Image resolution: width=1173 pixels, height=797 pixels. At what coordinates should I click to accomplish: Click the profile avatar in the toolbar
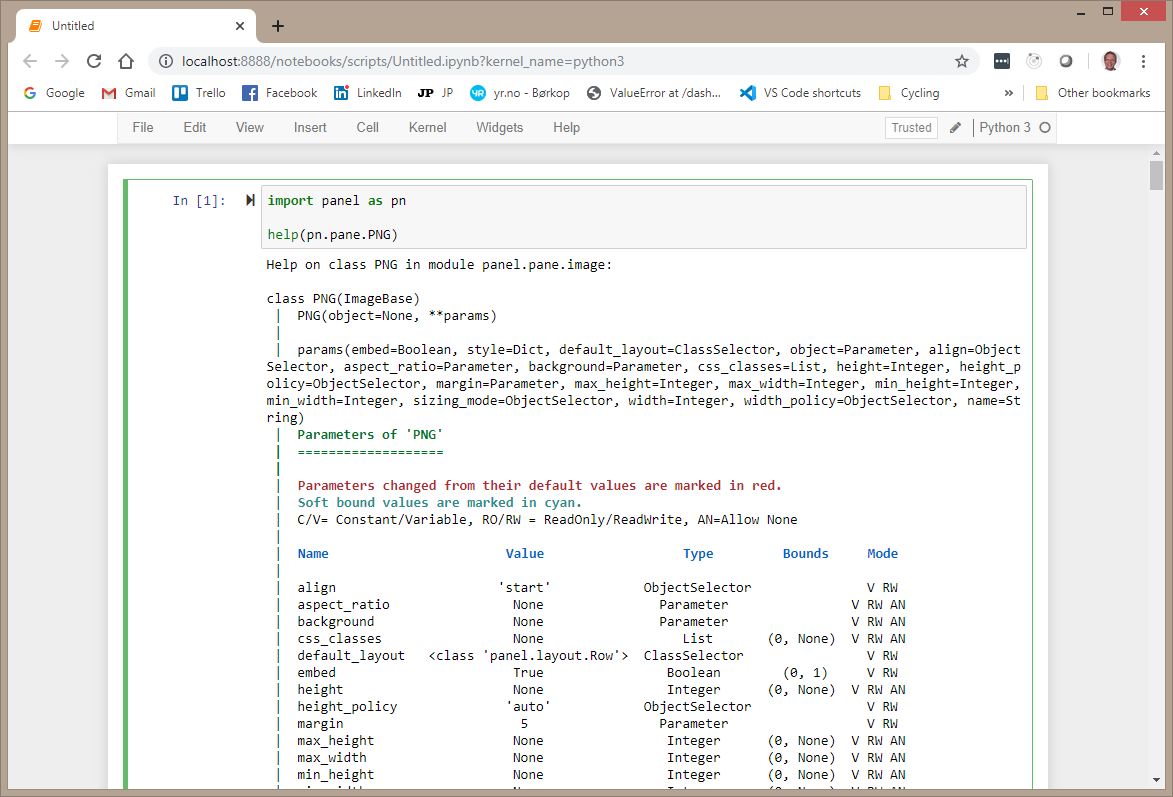[x=1110, y=61]
